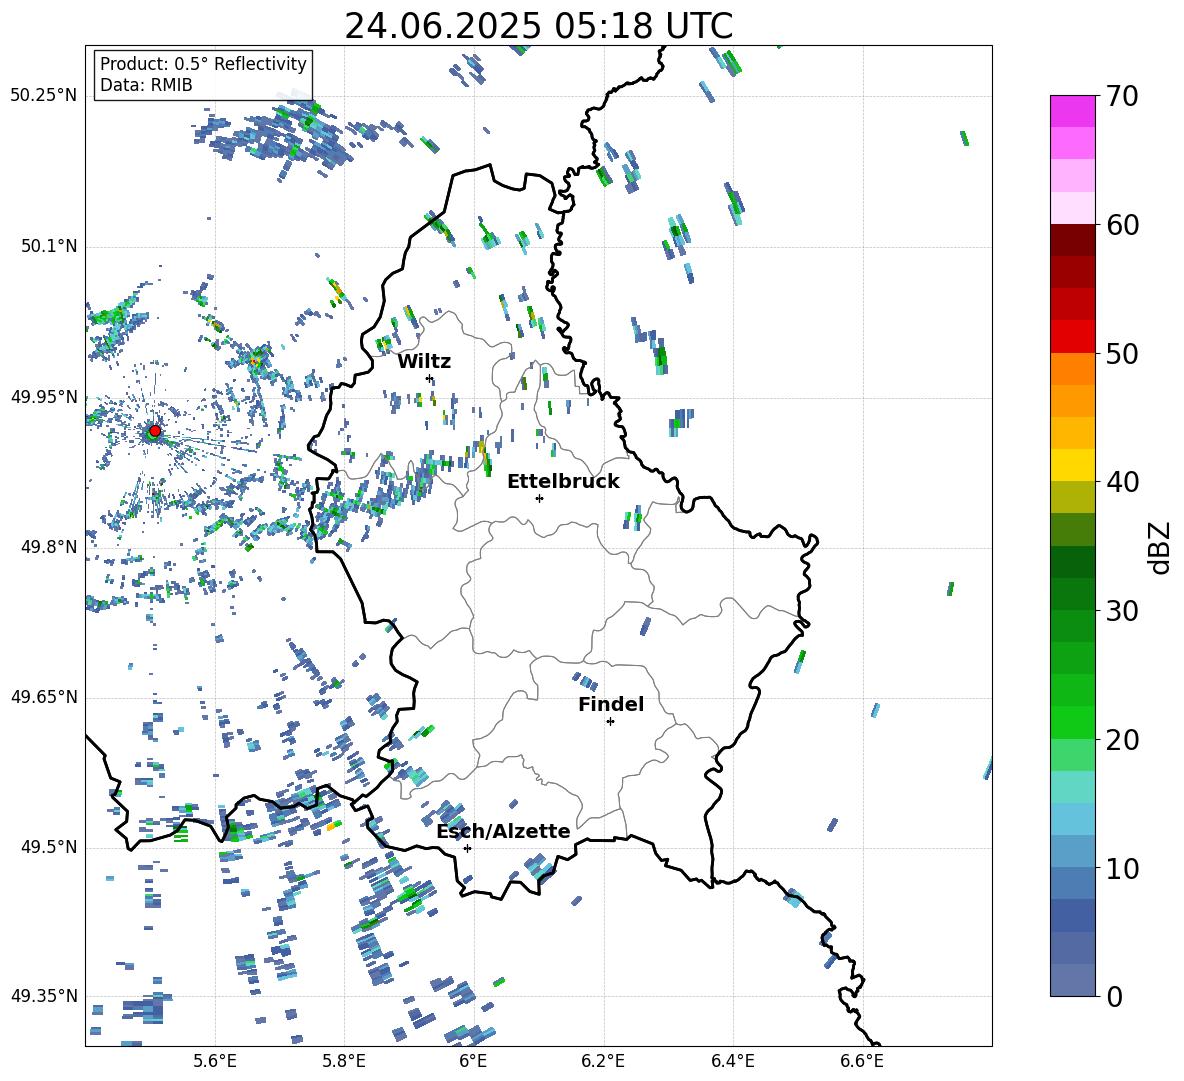Click the dBZ colorbar axis label
Image resolution: width=1184 pixels, height=1081 pixels.
click(x=1160, y=547)
